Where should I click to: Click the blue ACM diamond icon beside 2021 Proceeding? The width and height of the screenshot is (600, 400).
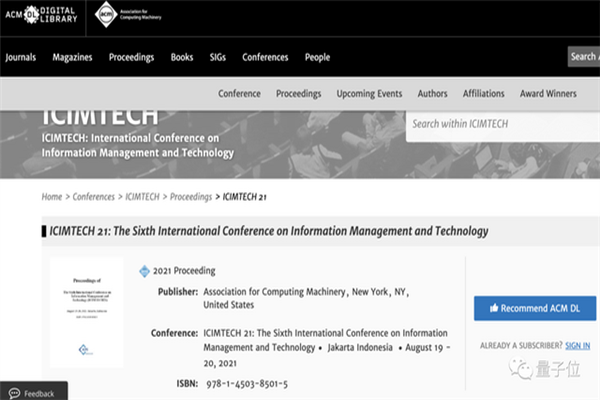[x=144, y=271]
